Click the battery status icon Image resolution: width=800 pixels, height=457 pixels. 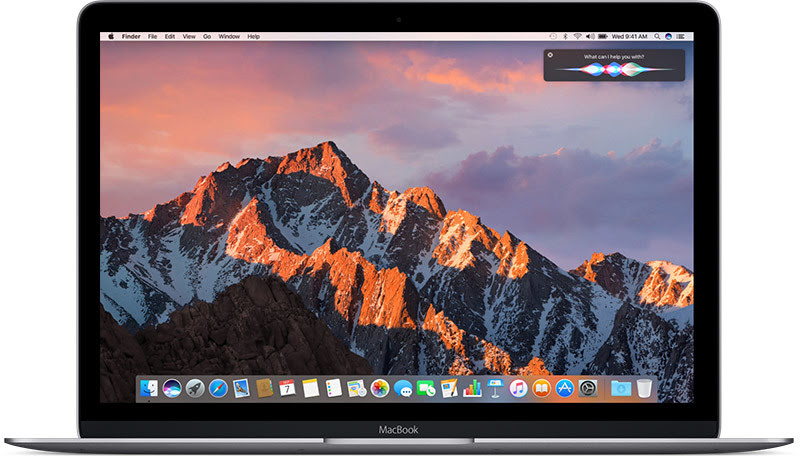pos(603,36)
